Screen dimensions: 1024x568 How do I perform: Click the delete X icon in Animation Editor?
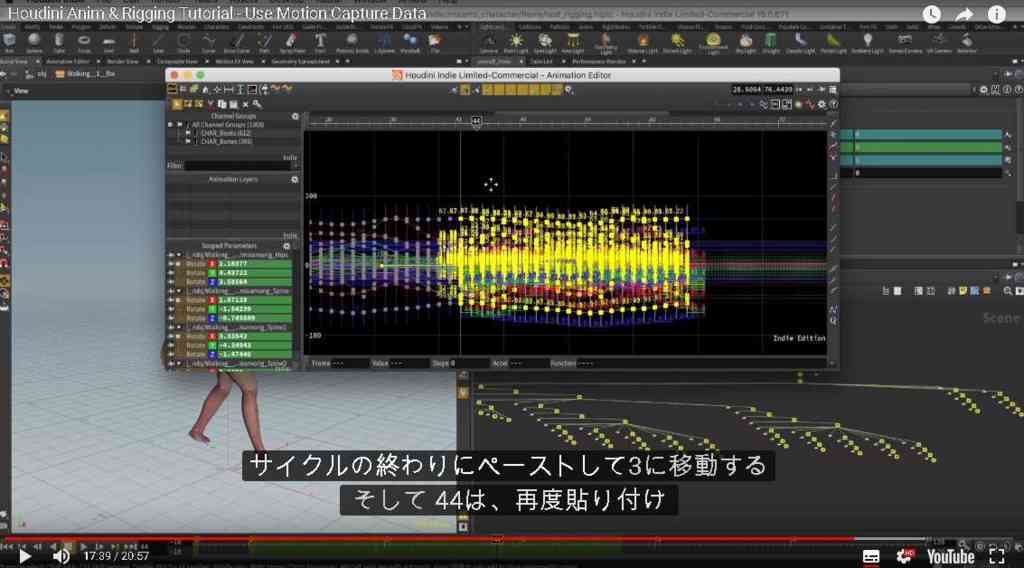point(246,104)
